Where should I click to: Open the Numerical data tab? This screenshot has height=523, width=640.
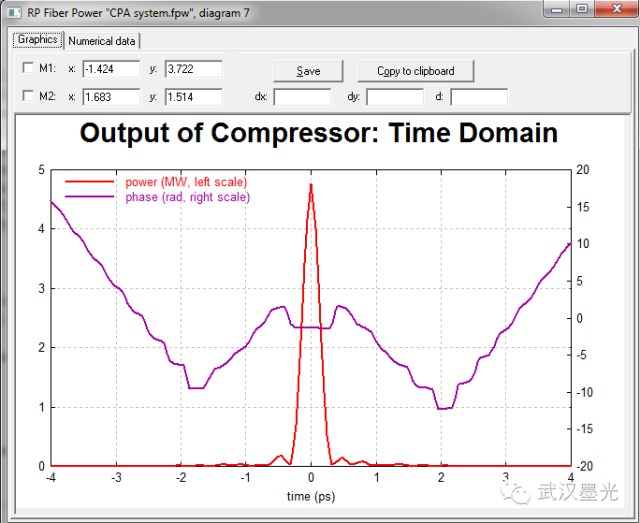coord(101,41)
